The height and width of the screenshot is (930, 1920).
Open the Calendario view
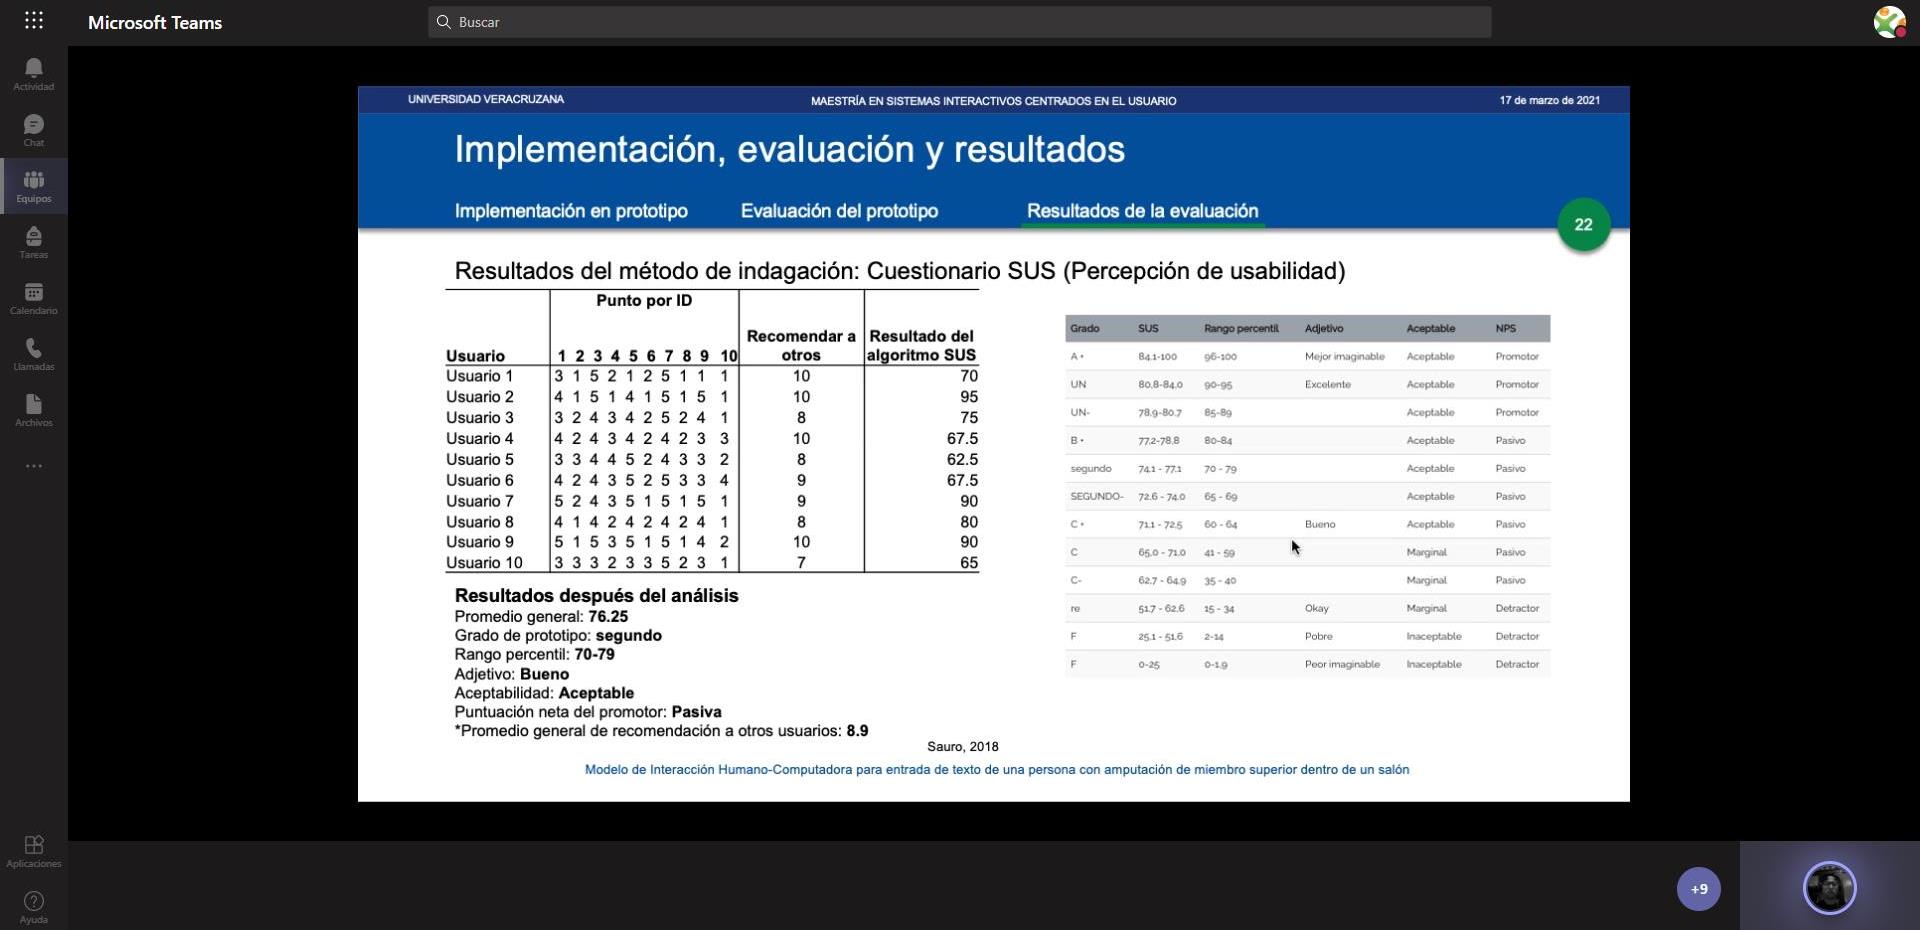(33, 298)
